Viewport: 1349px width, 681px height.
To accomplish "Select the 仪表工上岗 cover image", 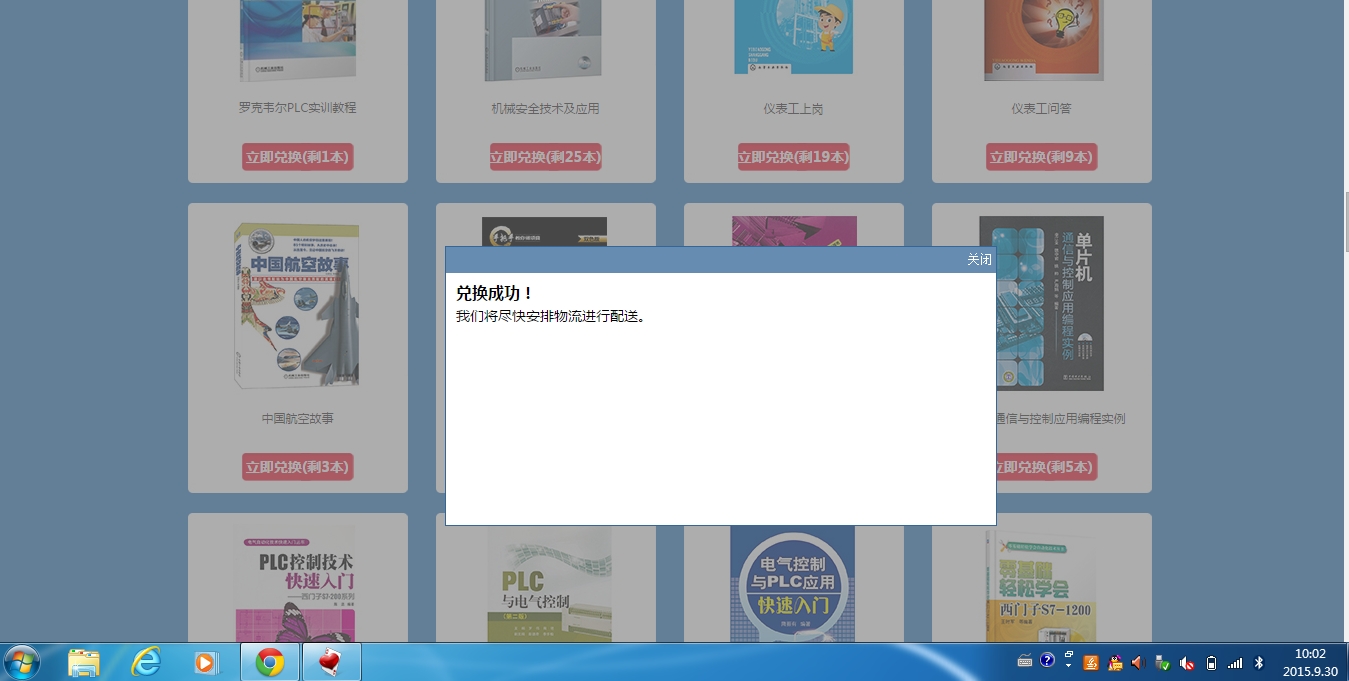I will click(793, 37).
